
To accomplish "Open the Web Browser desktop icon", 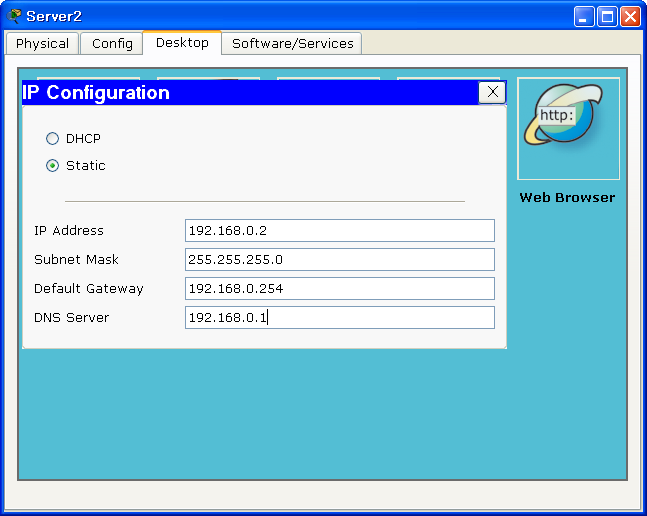I will [x=568, y=128].
